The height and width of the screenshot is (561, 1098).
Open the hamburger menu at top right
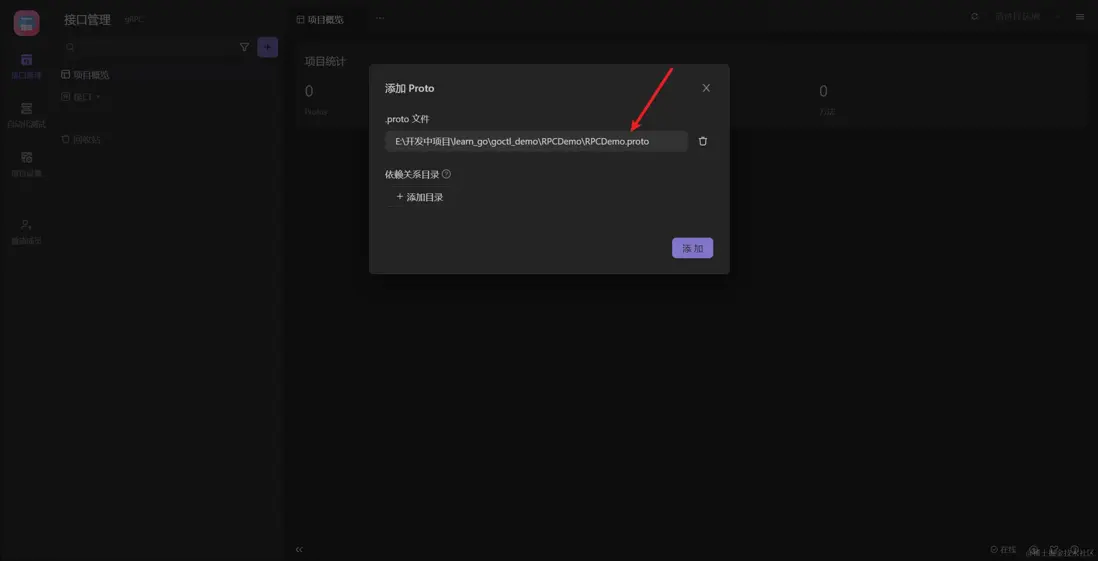pyautogui.click(x=1080, y=17)
